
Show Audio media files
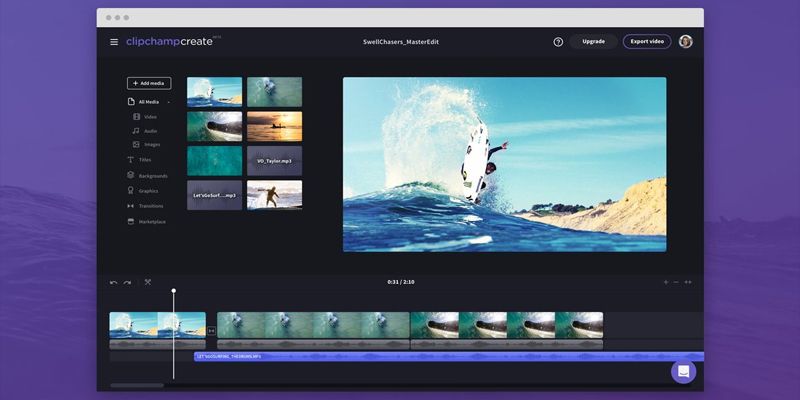(149, 131)
